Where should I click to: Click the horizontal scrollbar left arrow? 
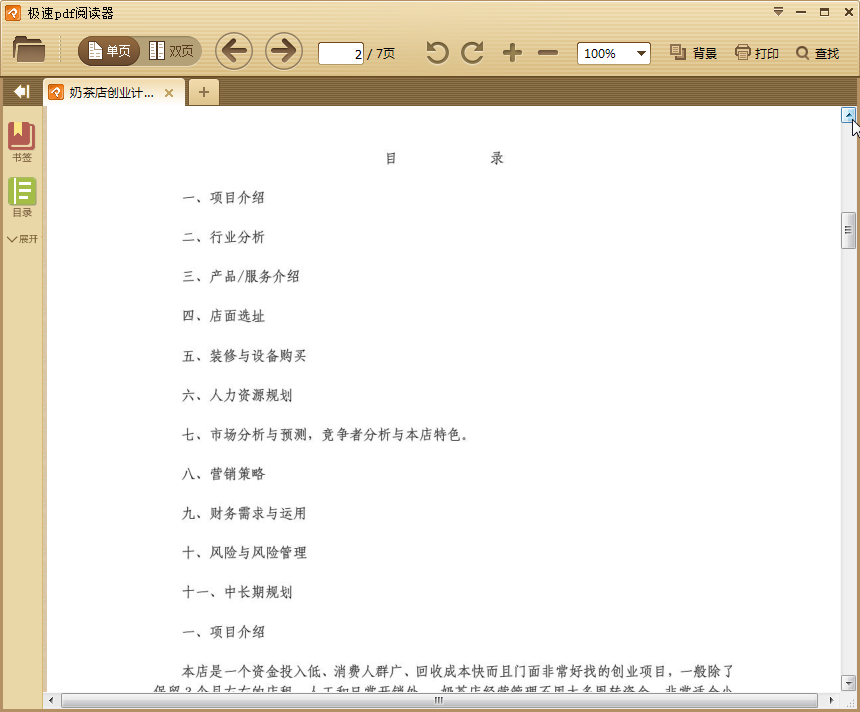[52, 700]
